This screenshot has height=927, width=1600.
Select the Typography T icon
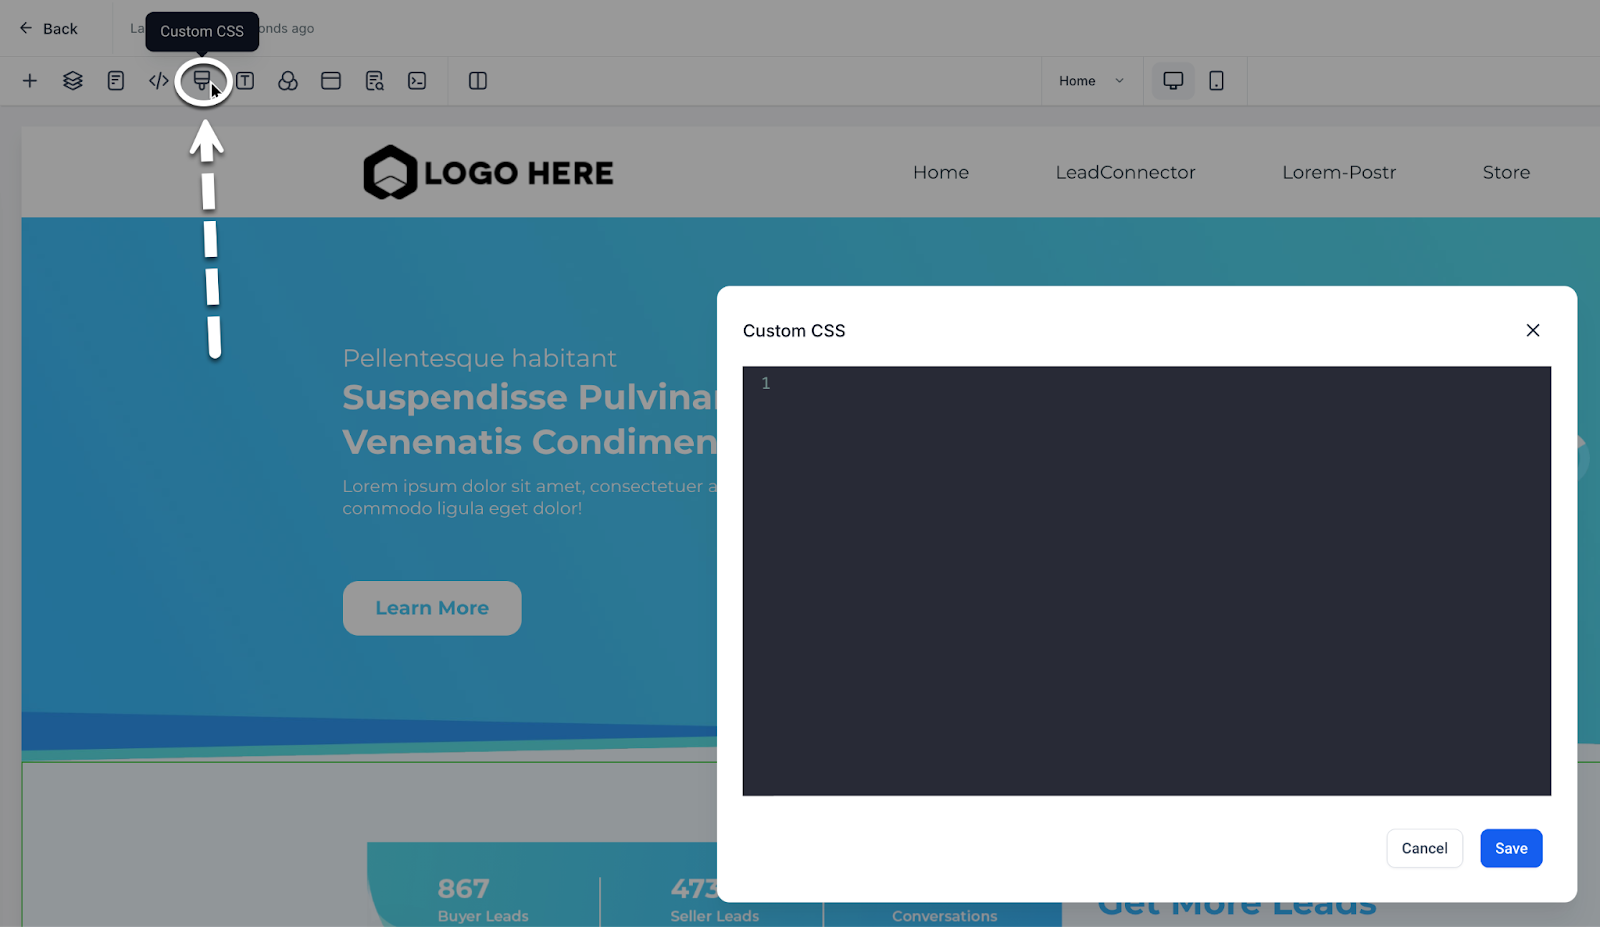pyautogui.click(x=245, y=81)
